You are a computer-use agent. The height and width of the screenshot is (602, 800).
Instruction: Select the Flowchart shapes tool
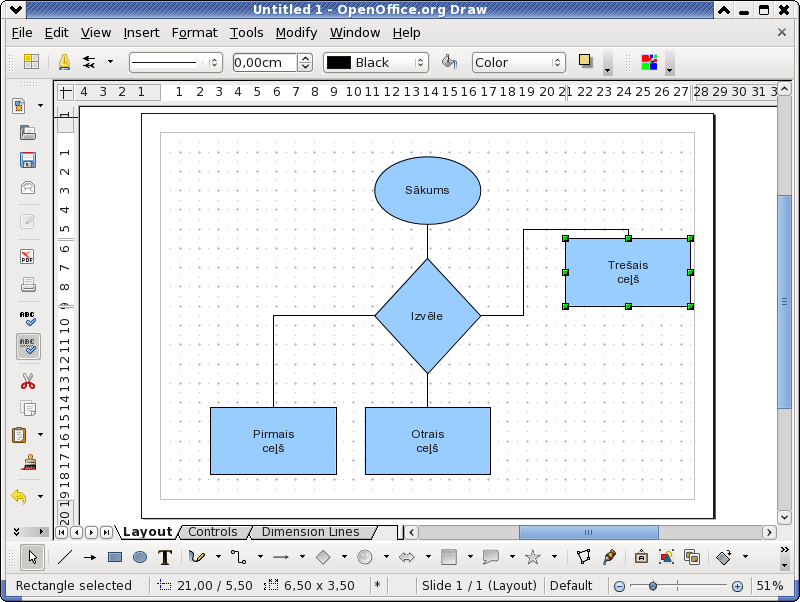[x=449, y=557]
